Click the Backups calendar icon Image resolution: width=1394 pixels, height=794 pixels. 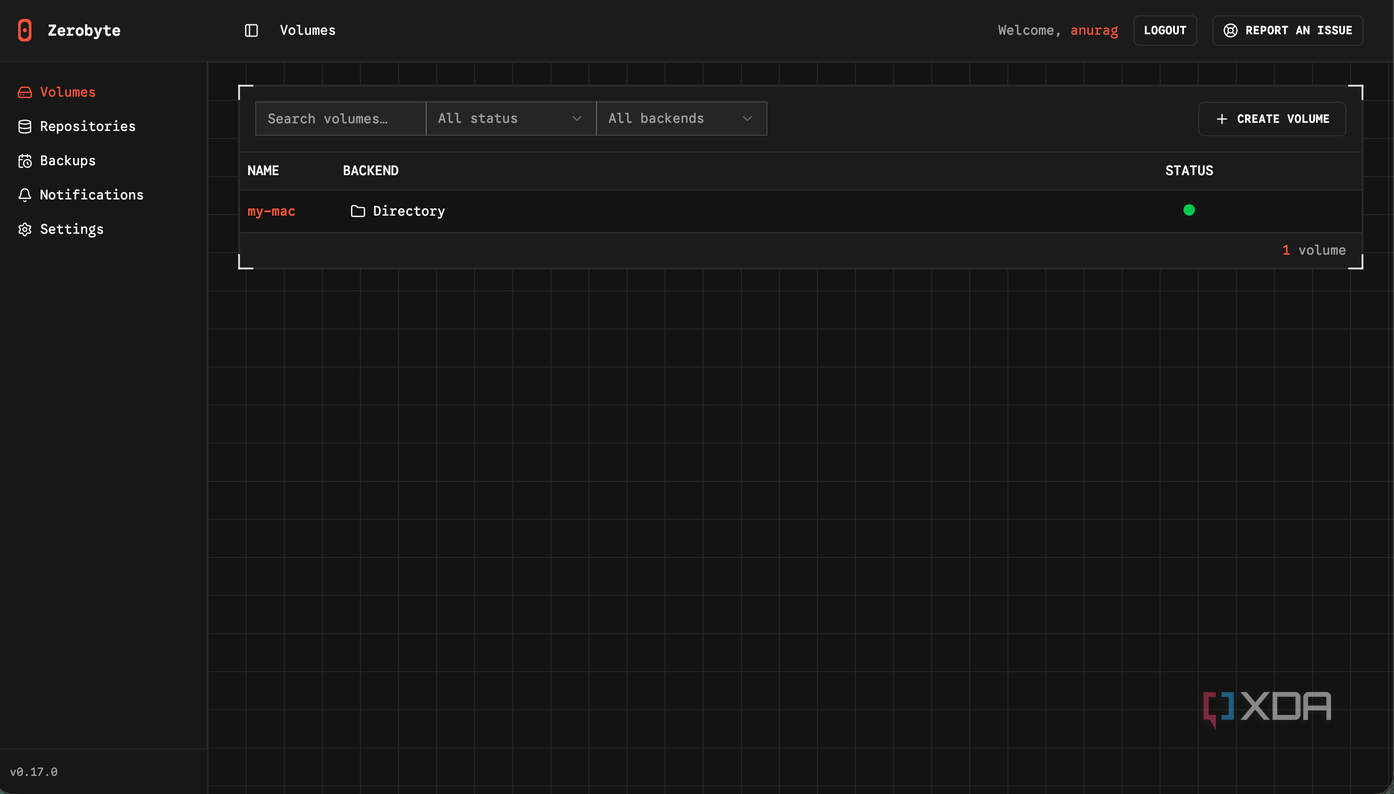coord(25,160)
